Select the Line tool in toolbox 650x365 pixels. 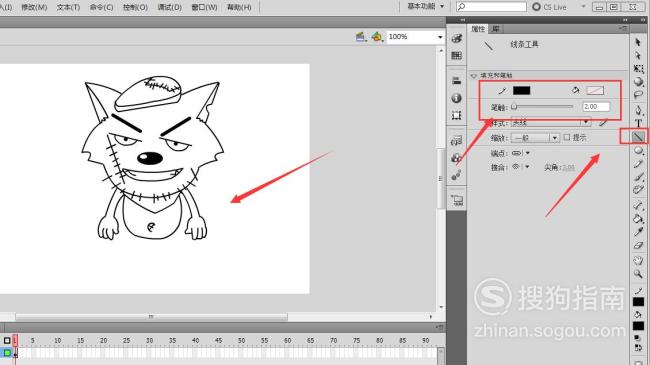click(x=638, y=136)
